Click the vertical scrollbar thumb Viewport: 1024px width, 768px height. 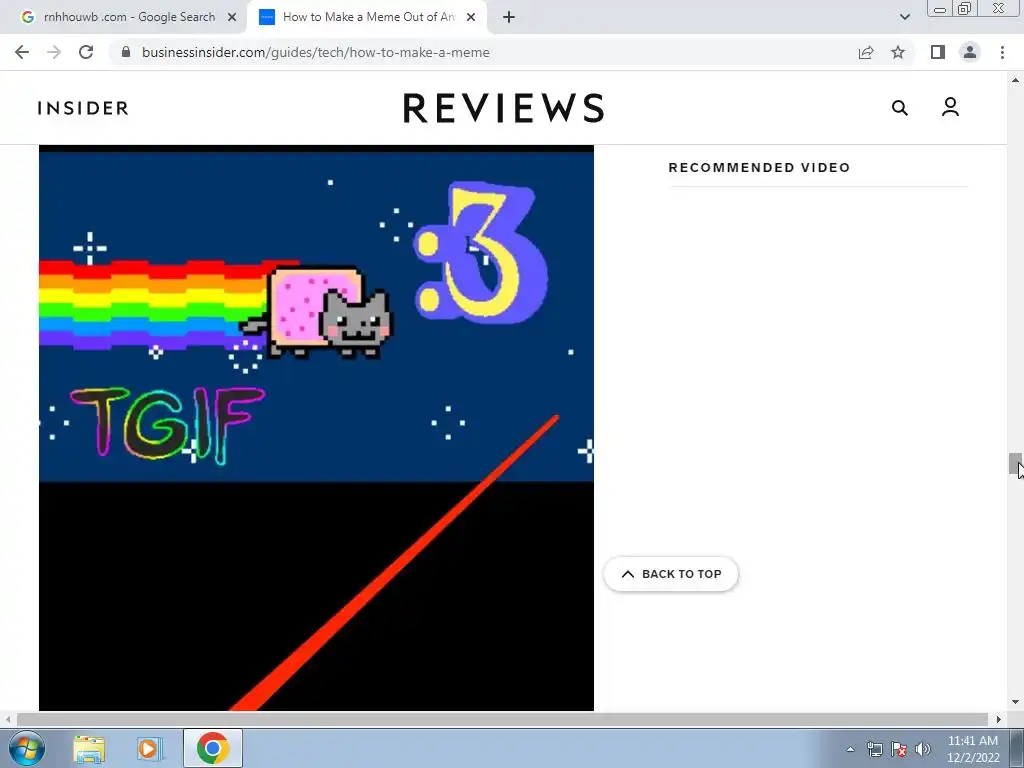click(1015, 464)
